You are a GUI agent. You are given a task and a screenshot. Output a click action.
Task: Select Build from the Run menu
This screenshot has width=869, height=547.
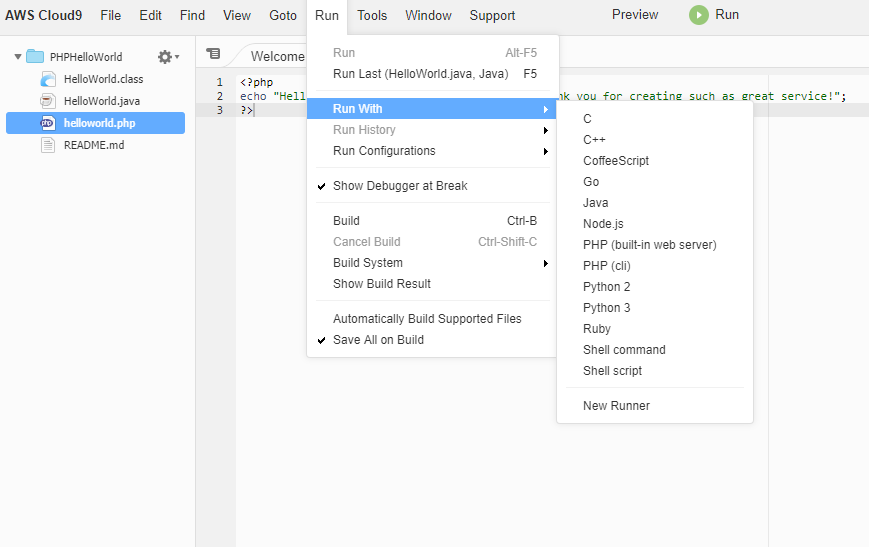click(x=431, y=221)
